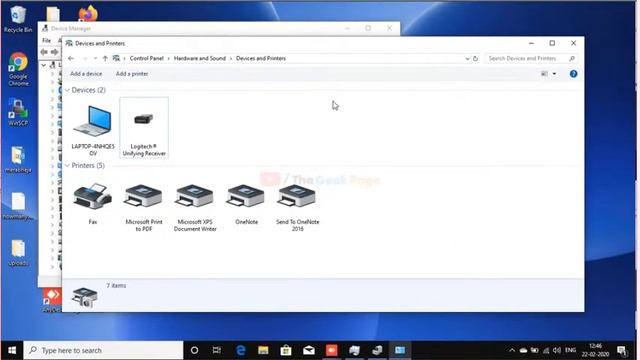Select Microsoft XPS Document Writer printer
640x360 pixels.
195,207
